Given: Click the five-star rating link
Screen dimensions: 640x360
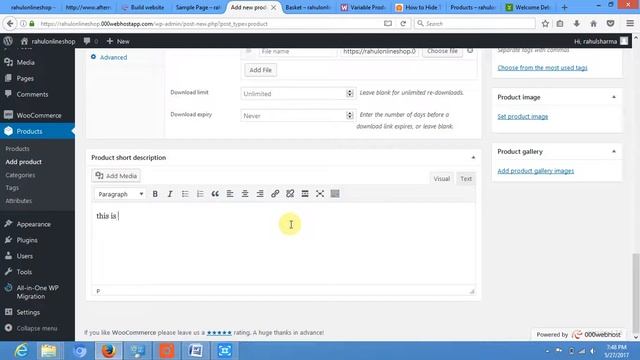Looking at the screenshot, I should click(219, 333).
